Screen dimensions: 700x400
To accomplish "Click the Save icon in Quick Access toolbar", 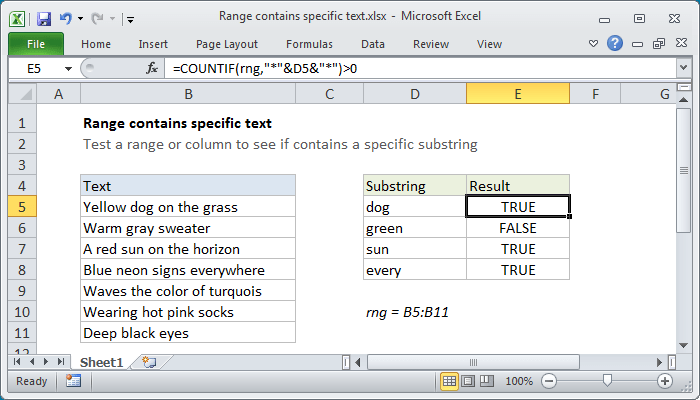I will point(44,19).
